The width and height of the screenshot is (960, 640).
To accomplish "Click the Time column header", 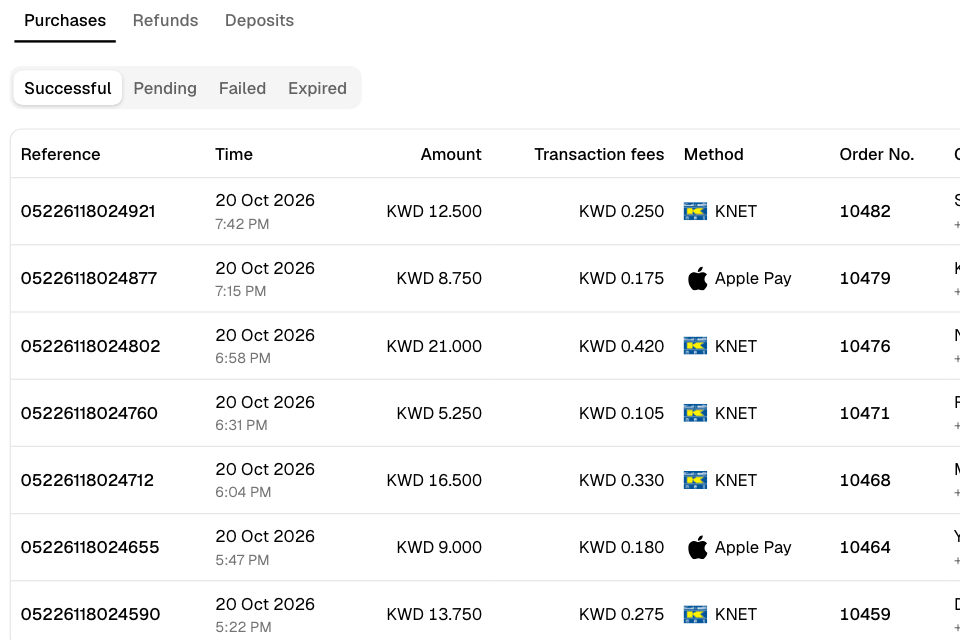I will (x=234, y=154).
